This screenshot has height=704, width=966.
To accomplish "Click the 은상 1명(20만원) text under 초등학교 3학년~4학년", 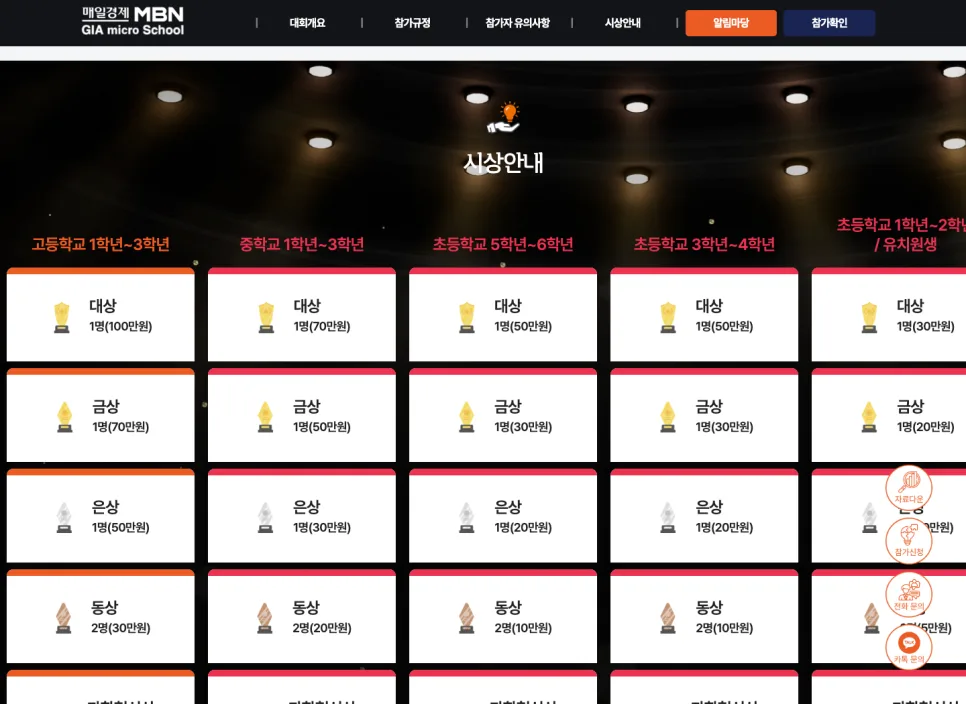I will [724, 517].
